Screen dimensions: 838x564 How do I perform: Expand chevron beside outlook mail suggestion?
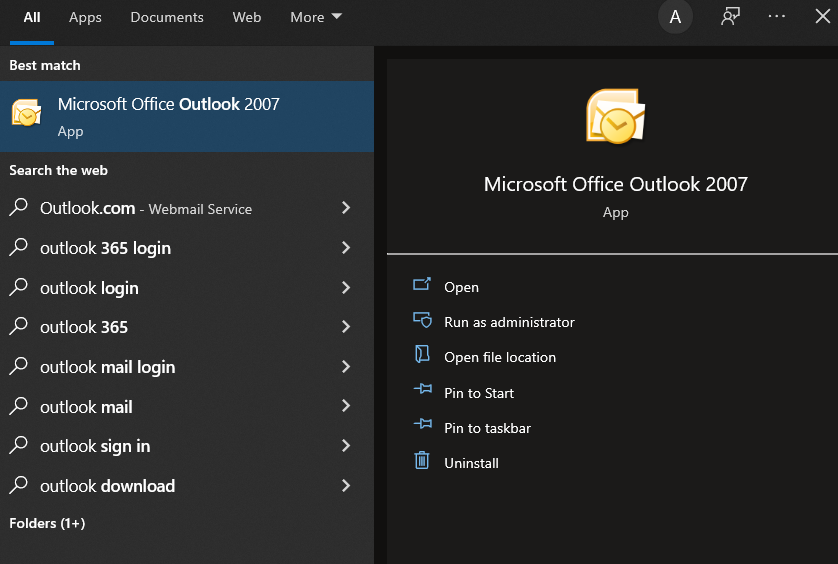(346, 406)
